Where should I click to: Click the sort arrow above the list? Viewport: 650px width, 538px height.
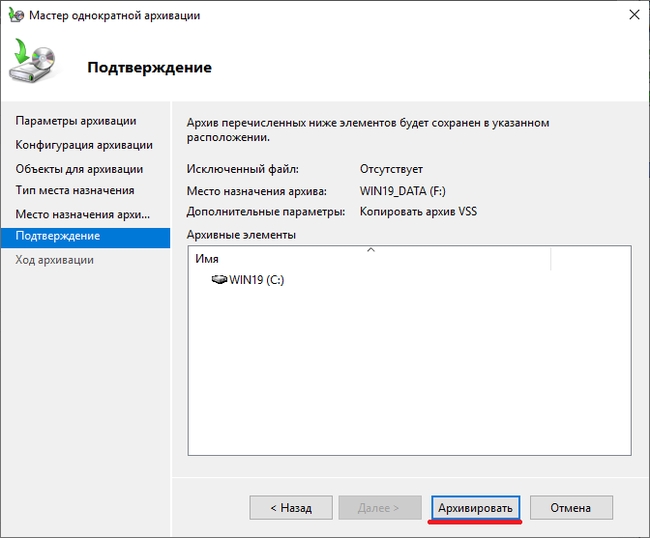[x=371, y=249]
